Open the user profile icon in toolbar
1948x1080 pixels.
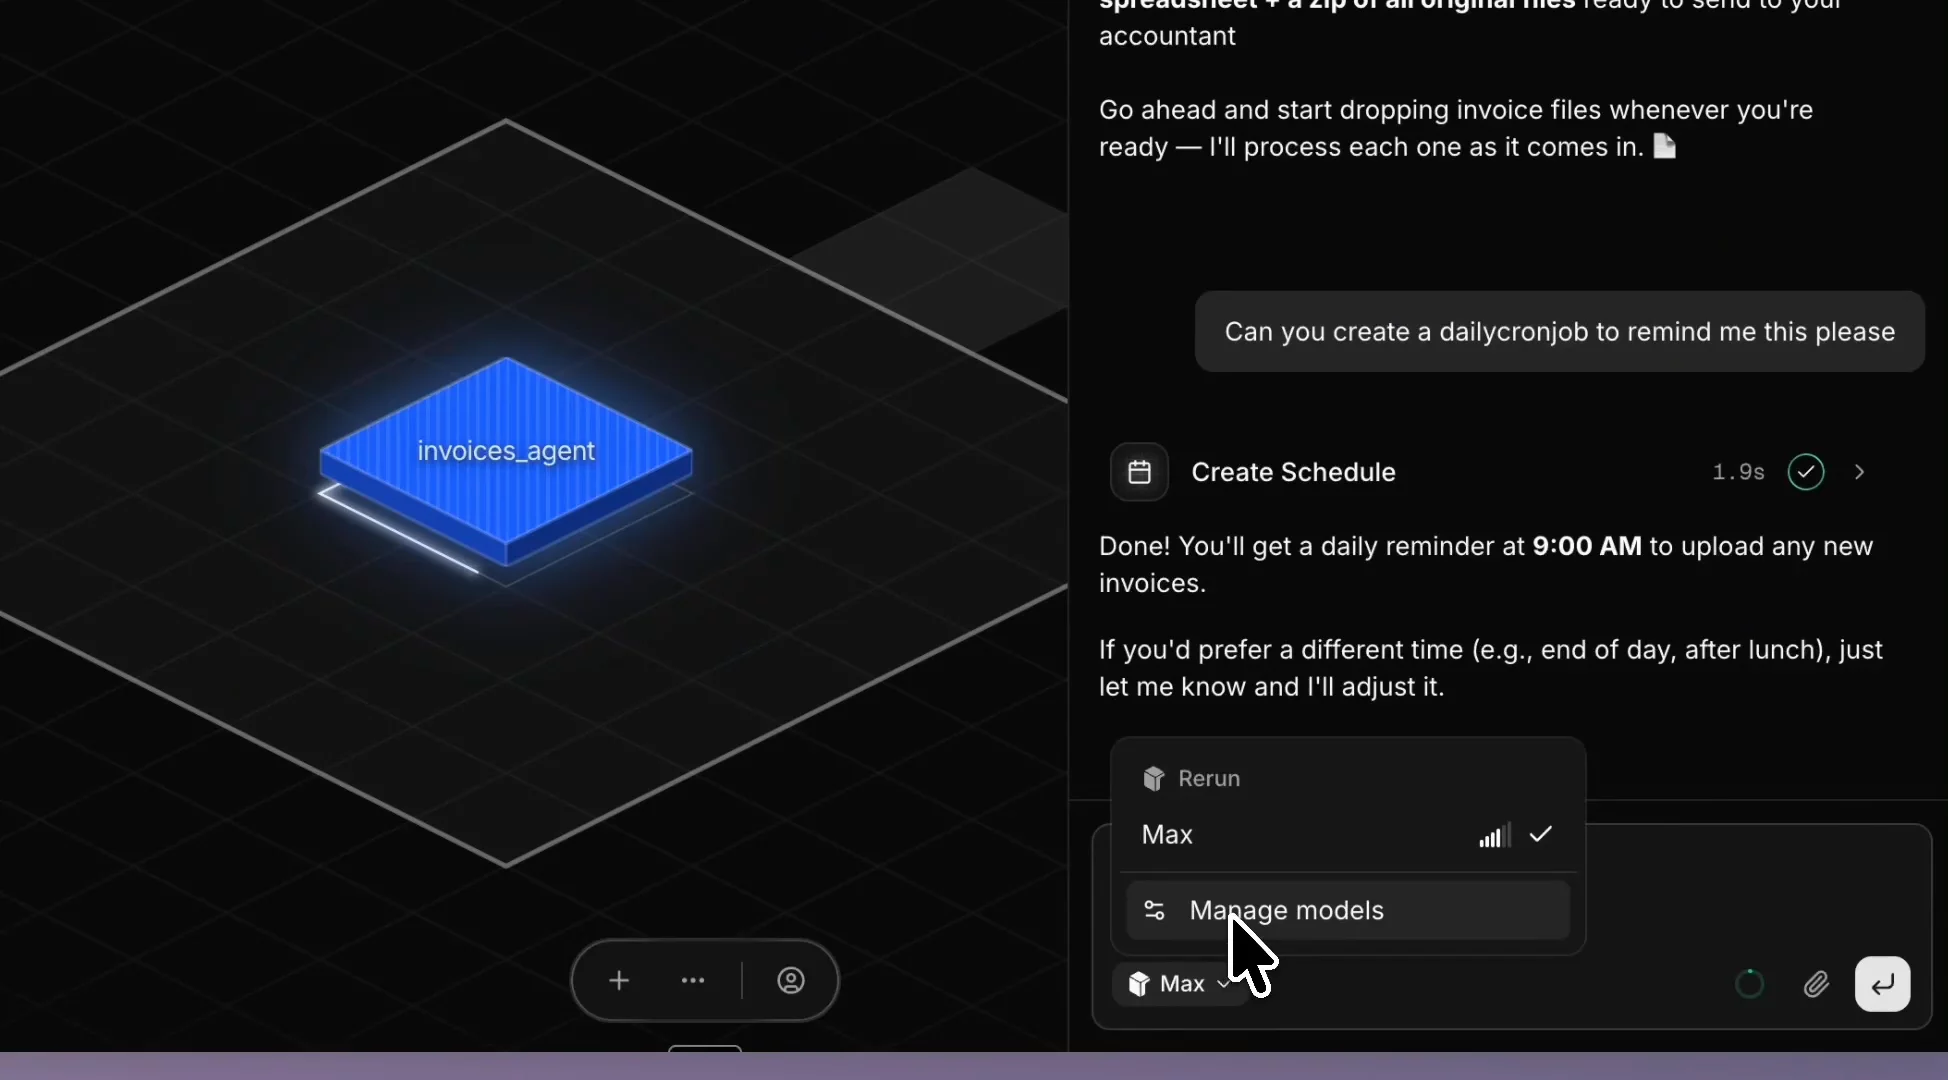[791, 981]
